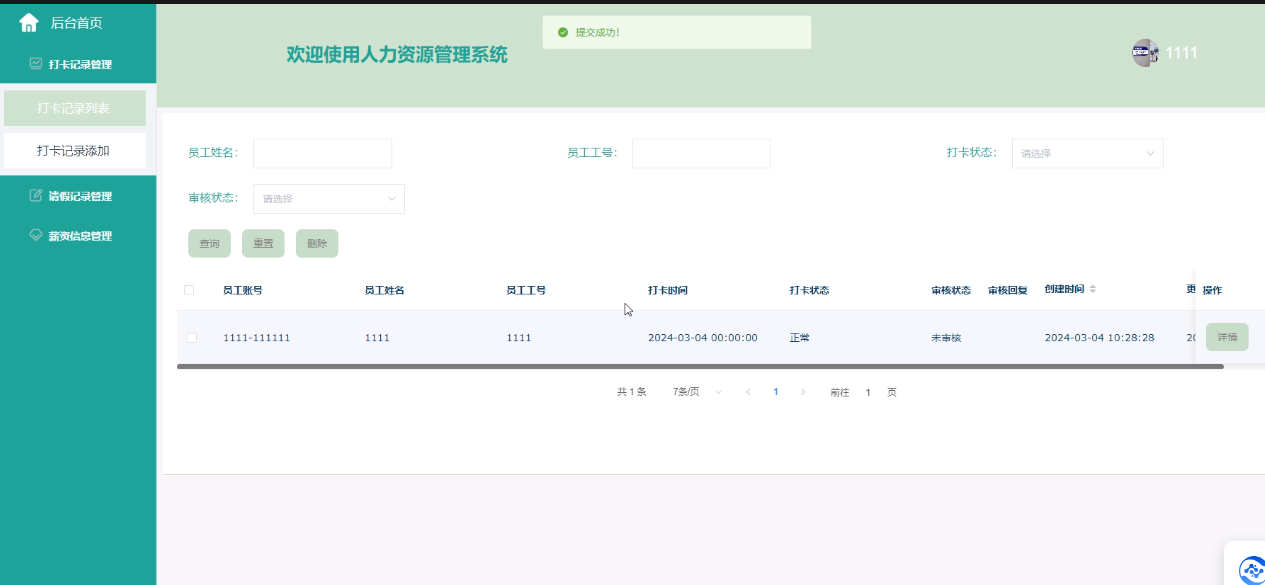The height and width of the screenshot is (585, 1265).
Task: Focus the 员工工号 input field
Action: tap(701, 153)
